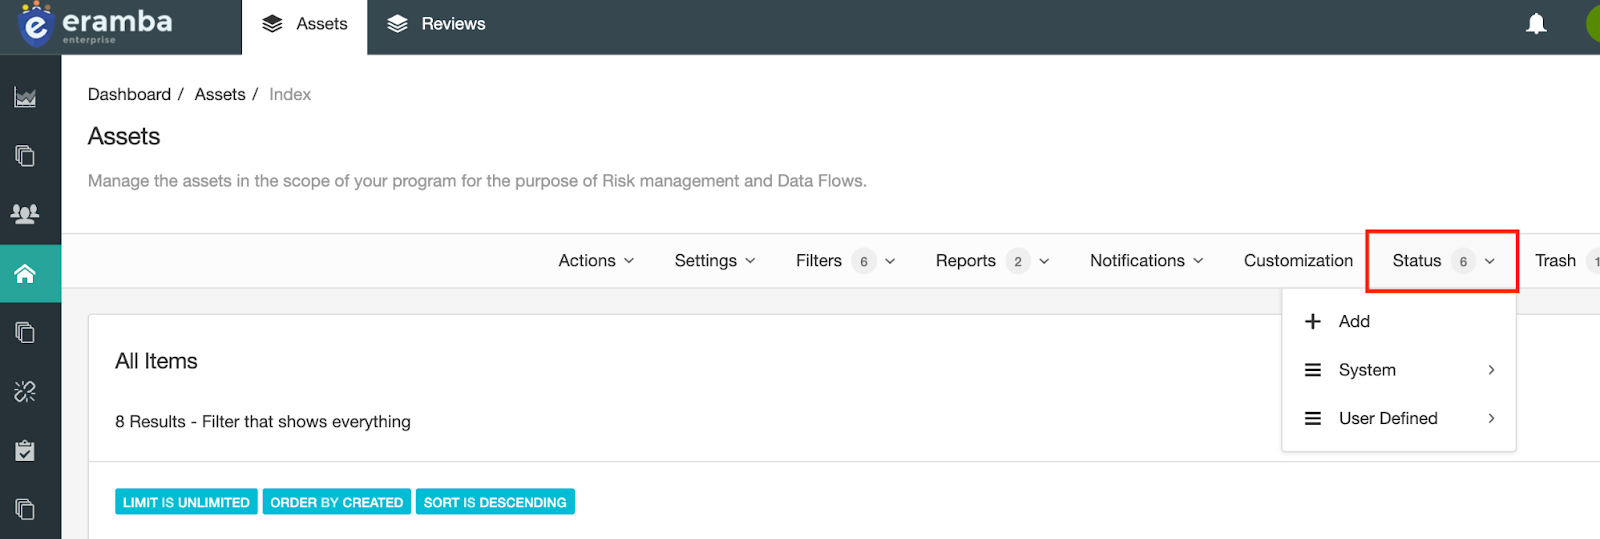Image resolution: width=1600 pixels, height=539 pixels.
Task: Open the User Defined submenu
Action: coord(1398,418)
